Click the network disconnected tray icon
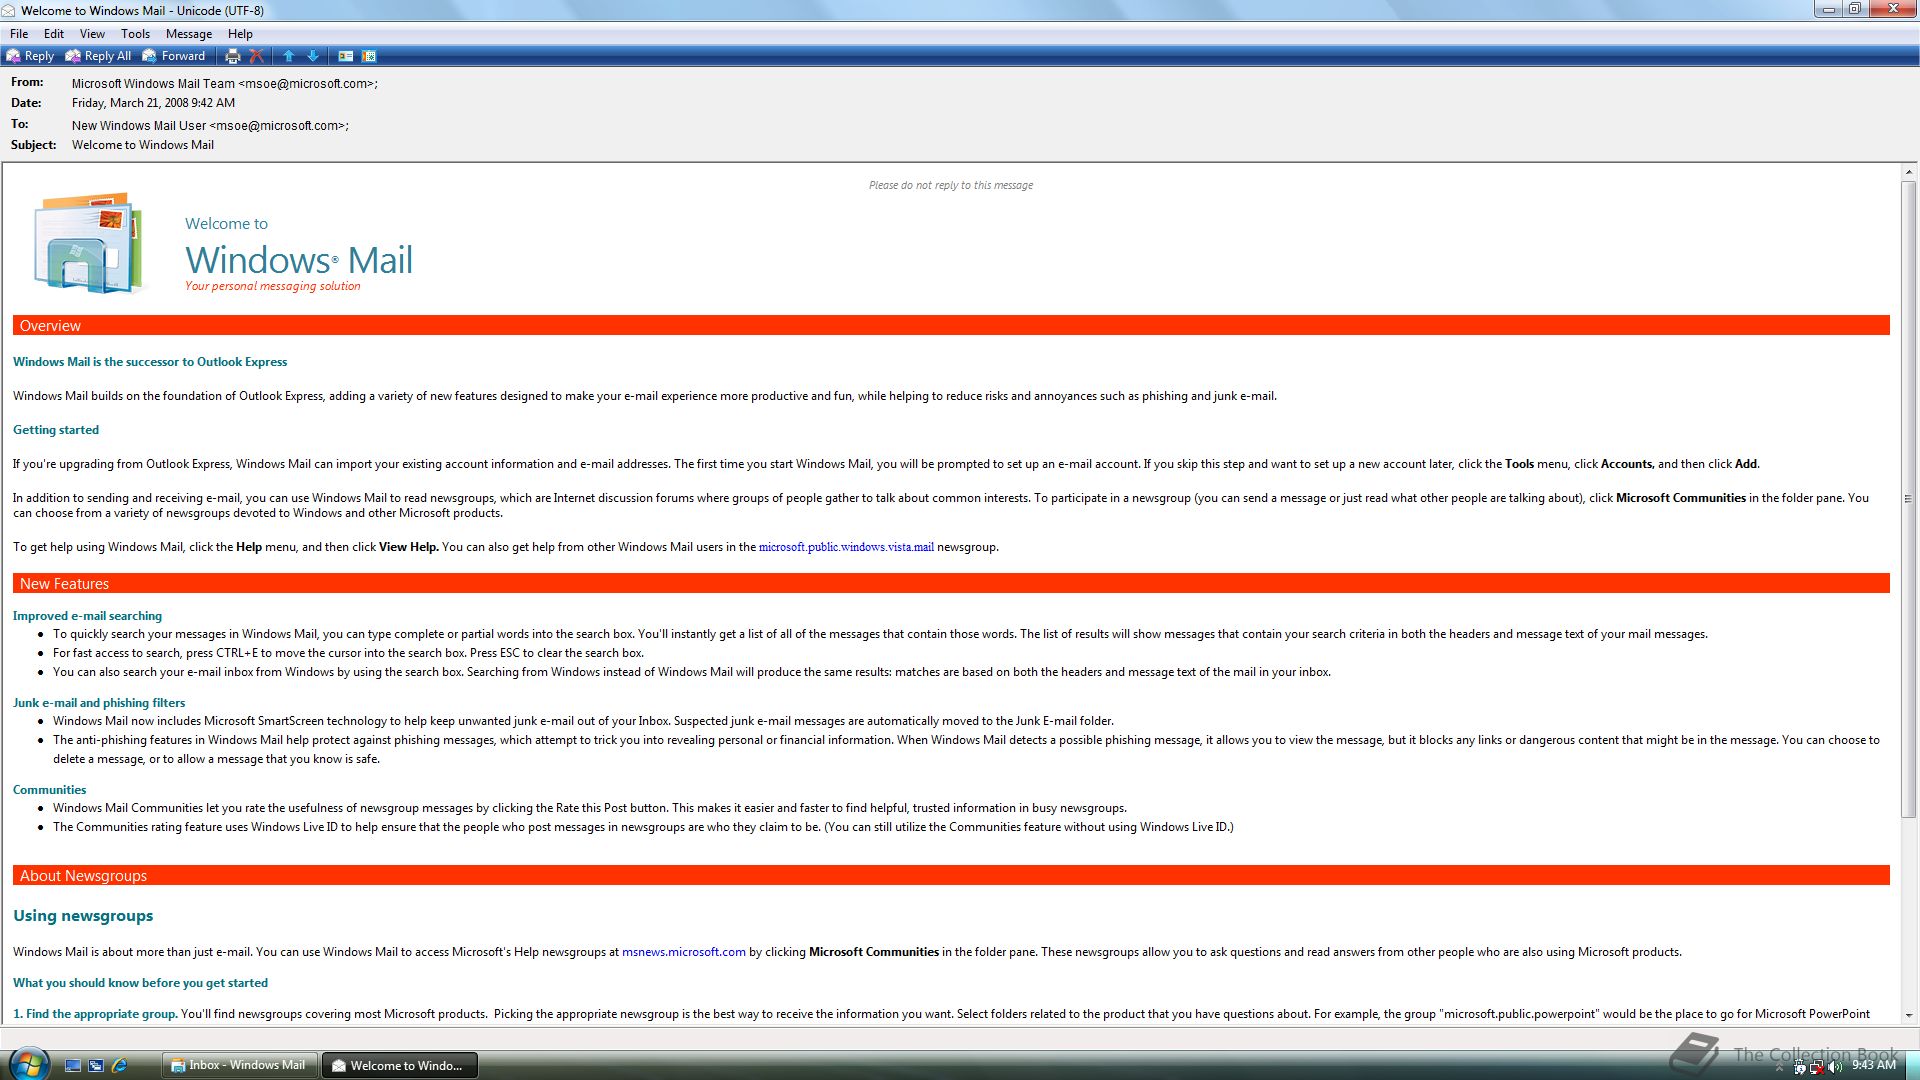The image size is (1920, 1080). [1817, 1067]
